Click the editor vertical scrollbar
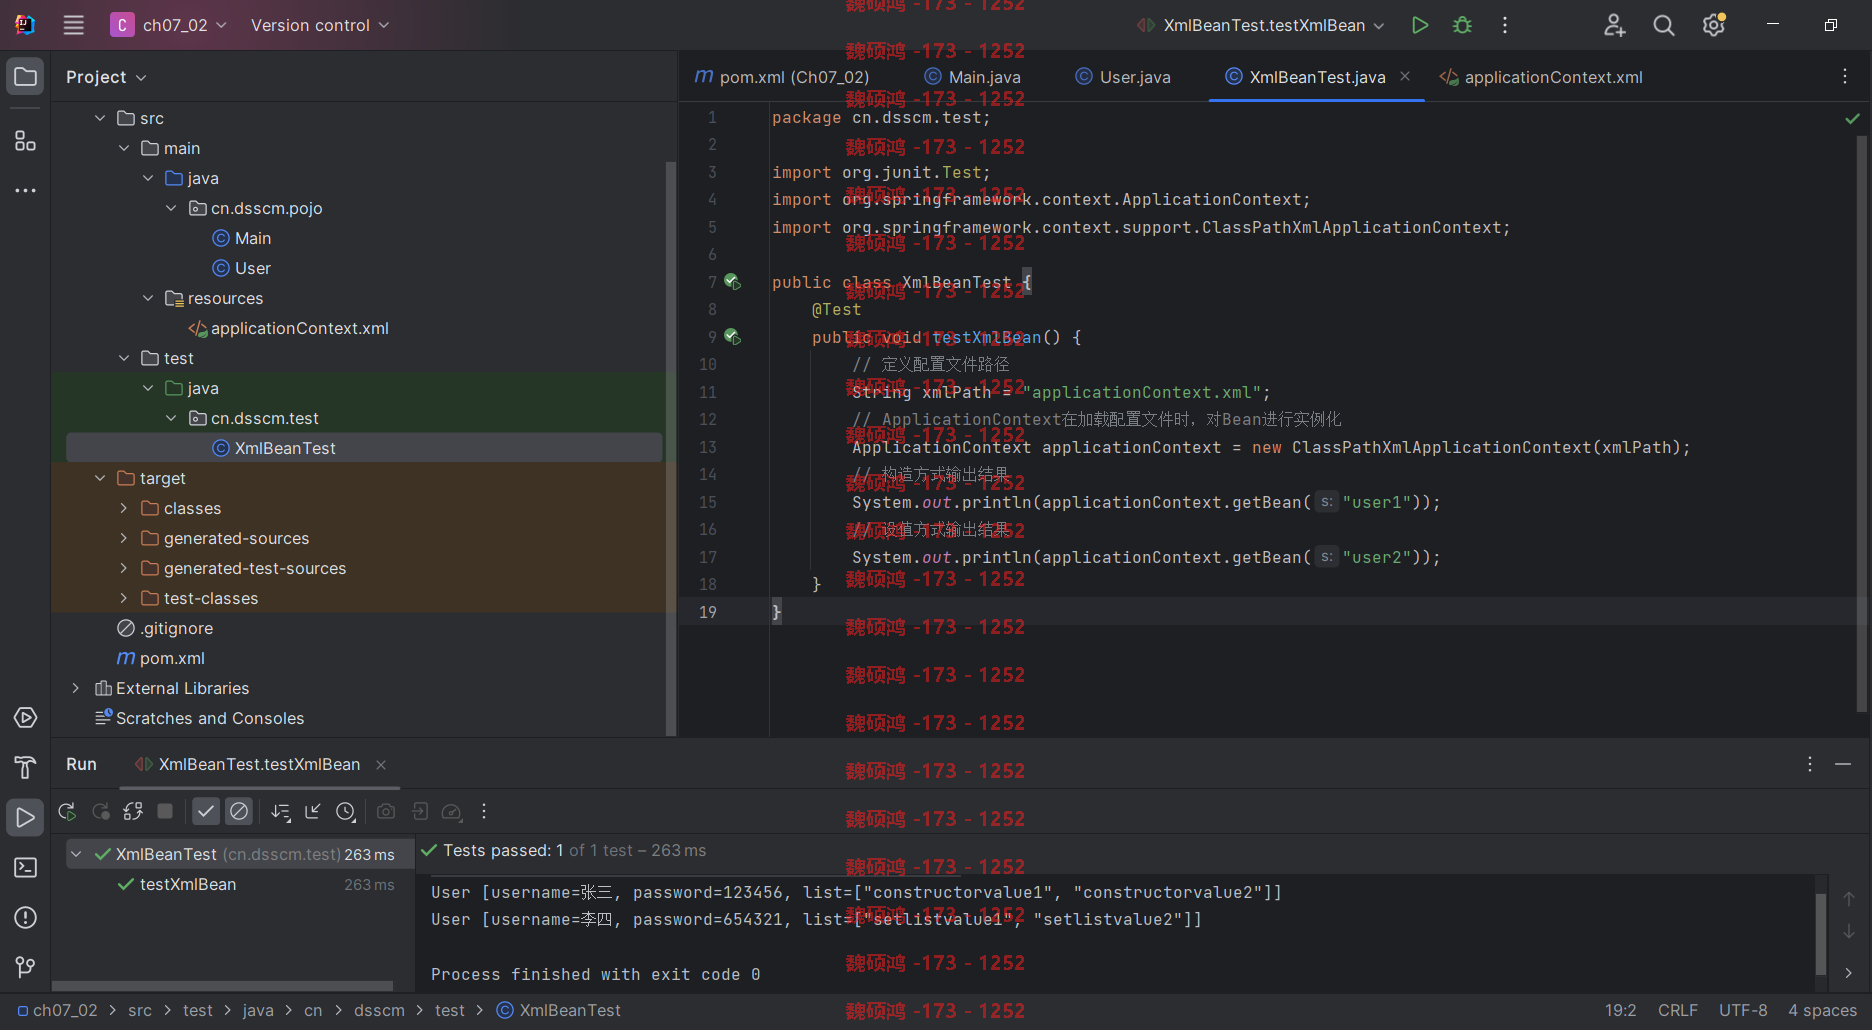The width and height of the screenshot is (1872, 1030). tap(1861, 425)
